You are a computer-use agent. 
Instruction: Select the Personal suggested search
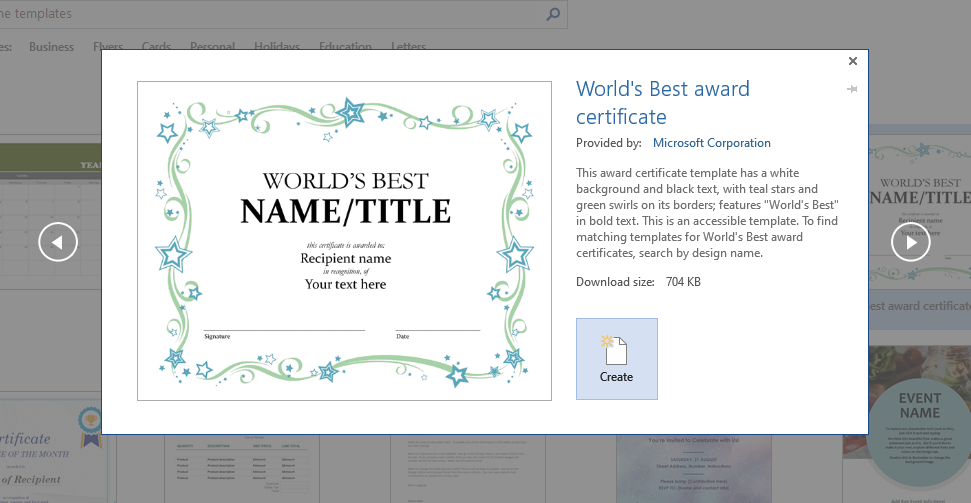pyautogui.click(x=212, y=47)
